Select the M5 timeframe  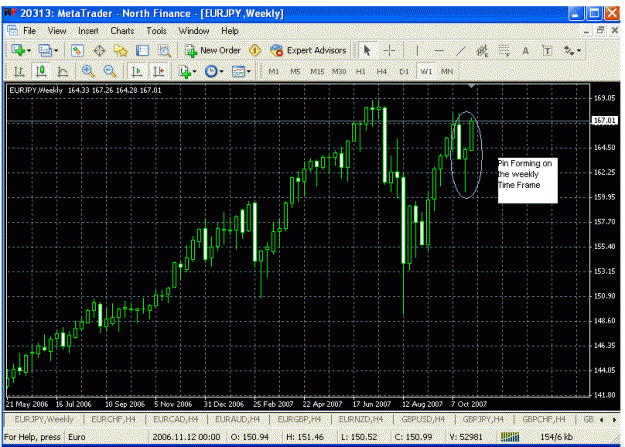295,71
